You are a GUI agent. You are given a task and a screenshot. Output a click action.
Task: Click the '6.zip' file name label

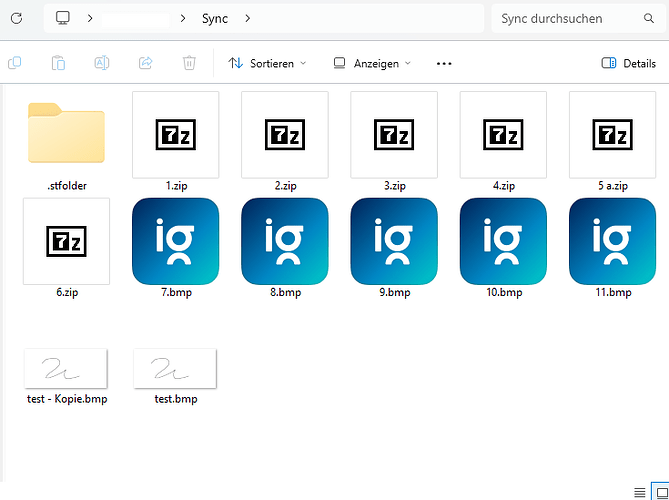pos(67,292)
